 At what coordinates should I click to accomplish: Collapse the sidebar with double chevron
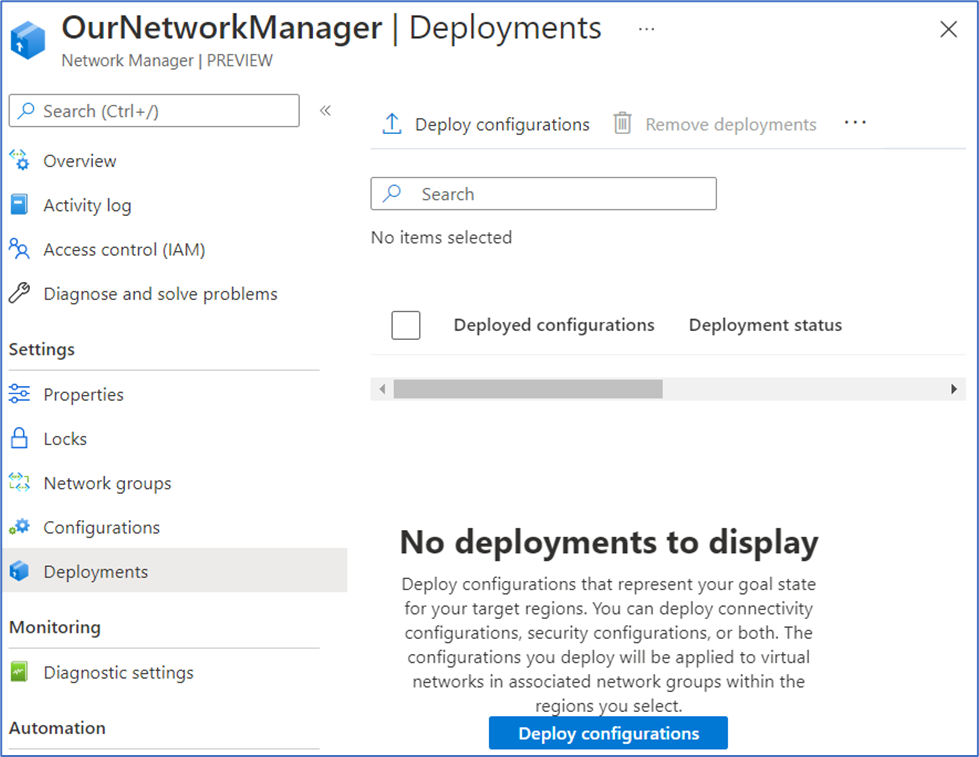pos(325,111)
